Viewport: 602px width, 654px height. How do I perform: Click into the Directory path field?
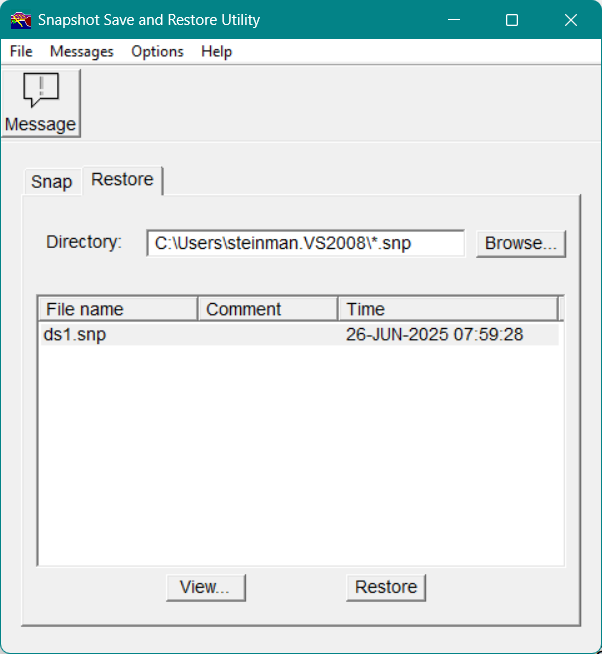click(305, 243)
